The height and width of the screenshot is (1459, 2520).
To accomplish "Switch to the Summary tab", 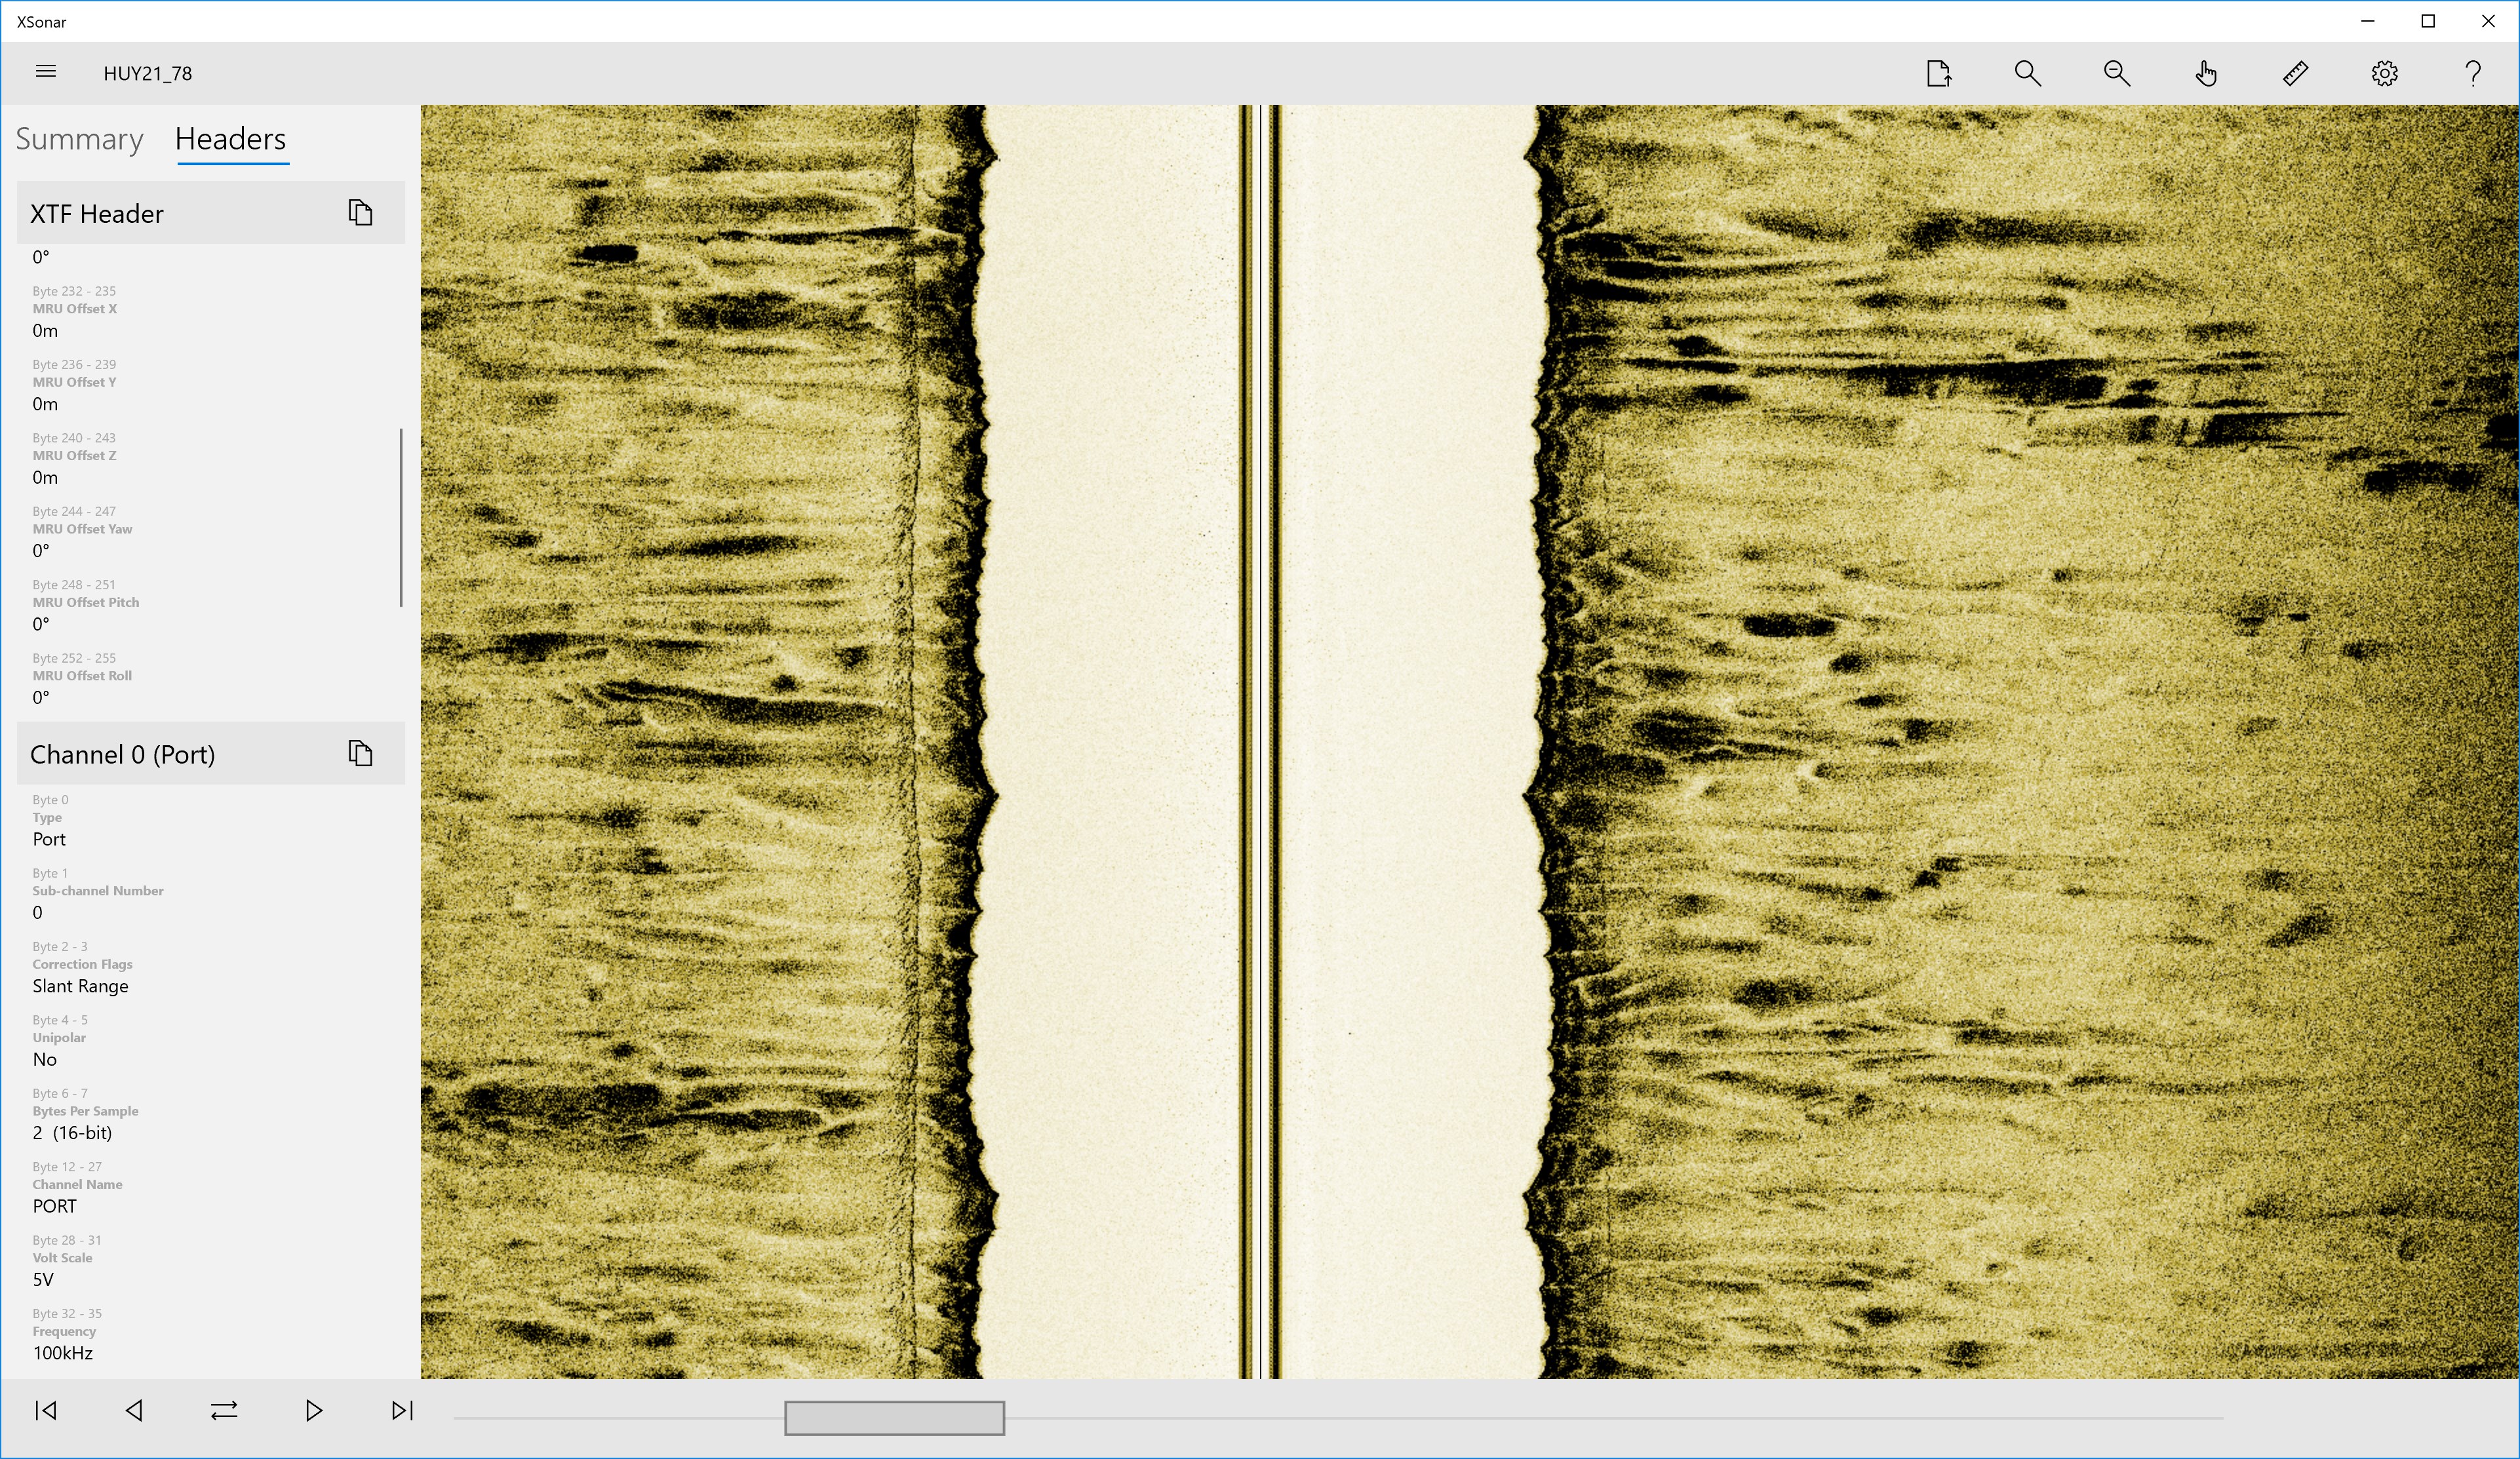I will click(79, 139).
